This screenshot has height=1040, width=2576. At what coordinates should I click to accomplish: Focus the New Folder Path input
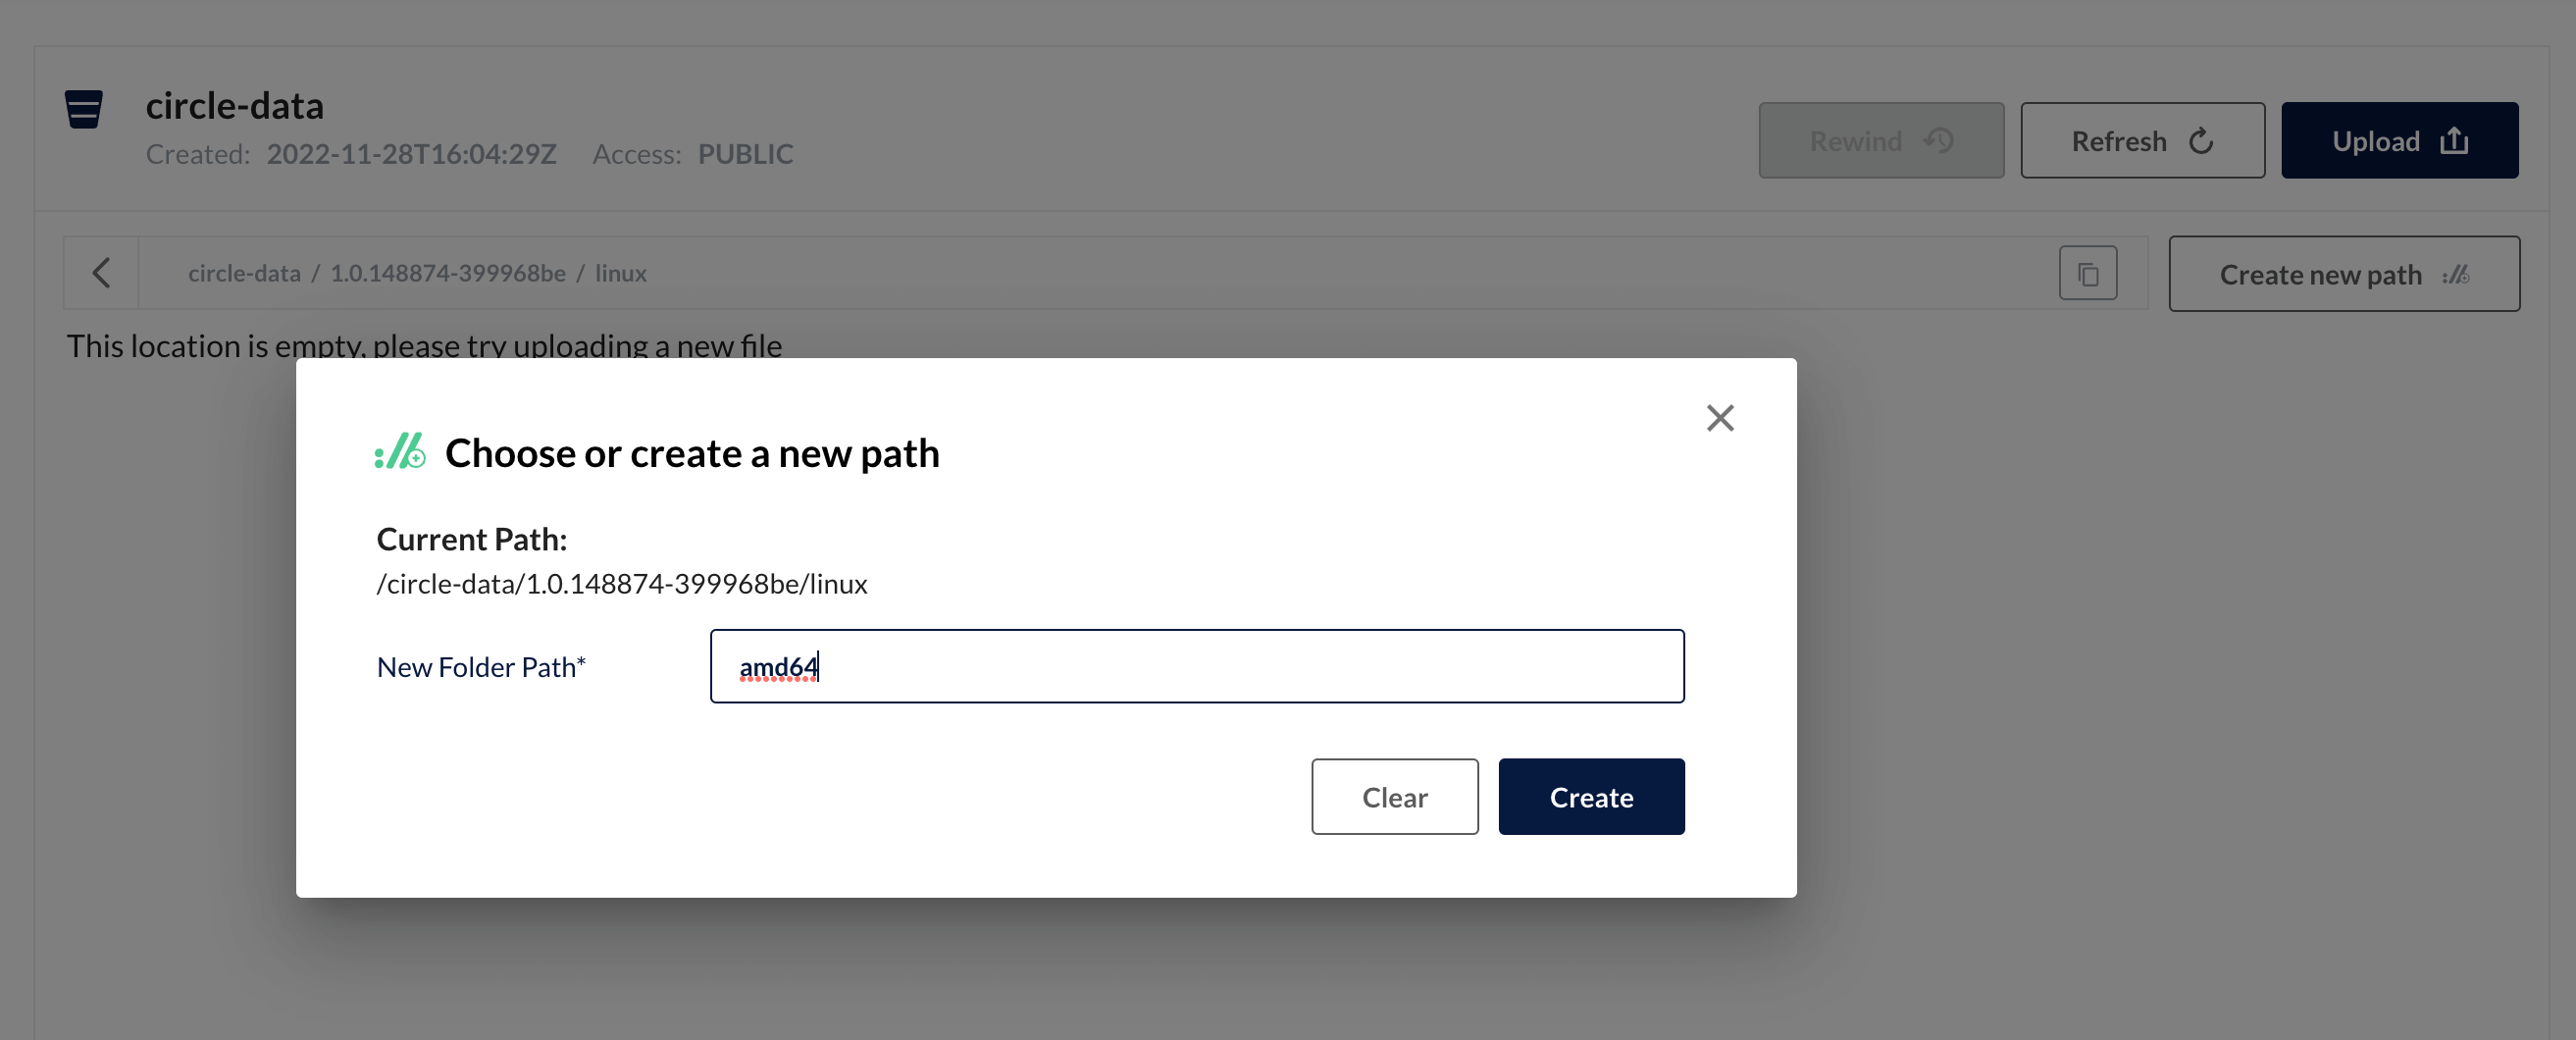1197,667
